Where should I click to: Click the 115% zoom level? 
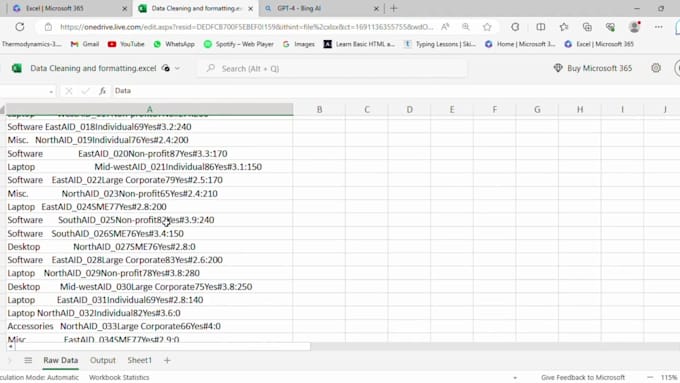point(669,377)
